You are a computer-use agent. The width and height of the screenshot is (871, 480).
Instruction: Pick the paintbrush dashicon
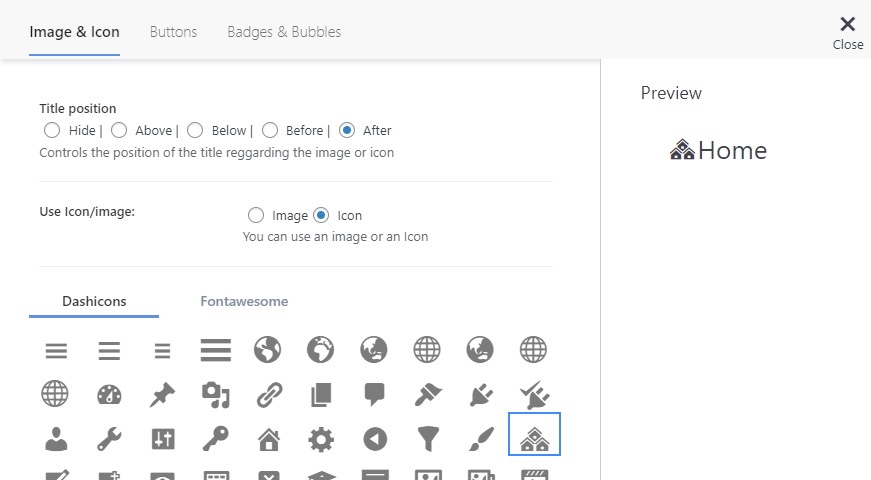tap(481, 439)
